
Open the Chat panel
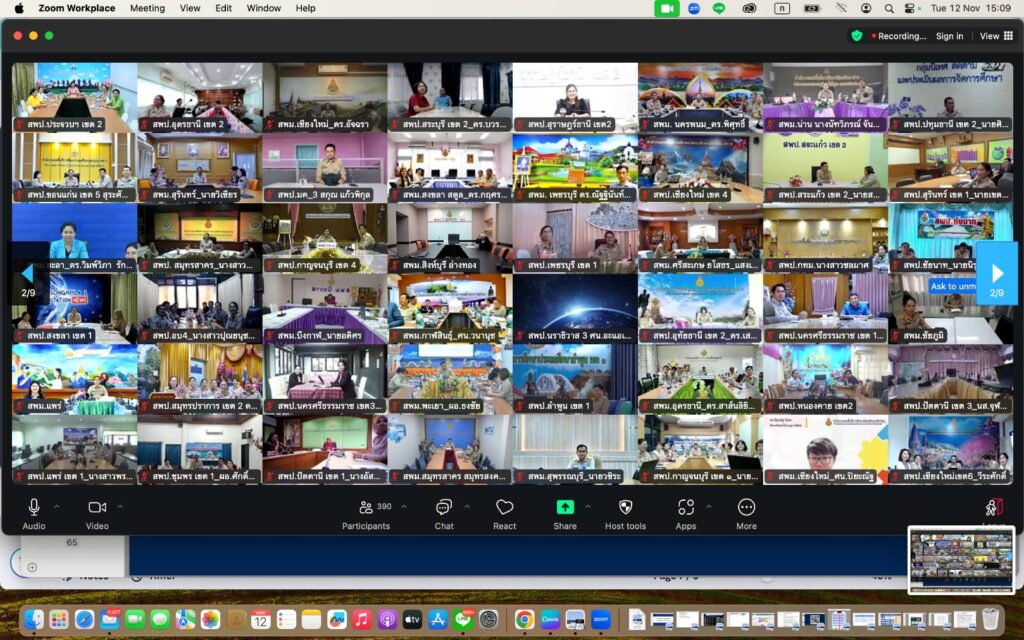[443, 514]
